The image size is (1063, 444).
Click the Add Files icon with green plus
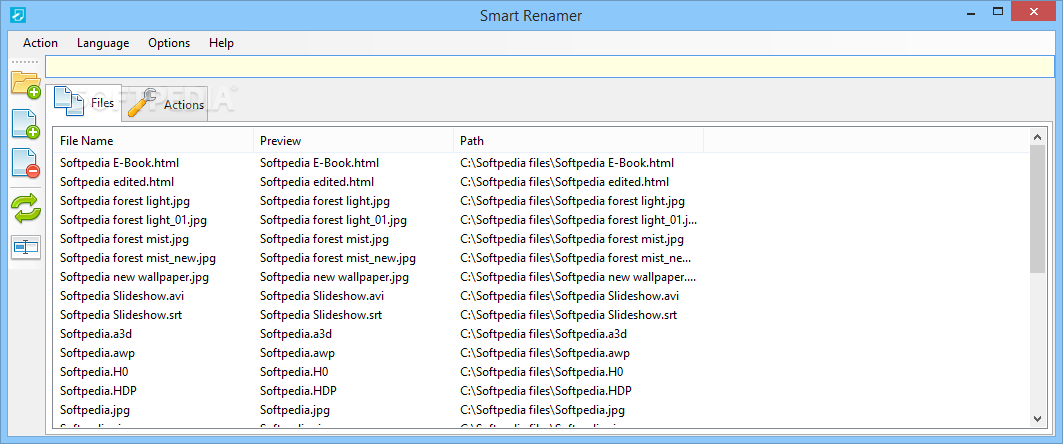26,123
